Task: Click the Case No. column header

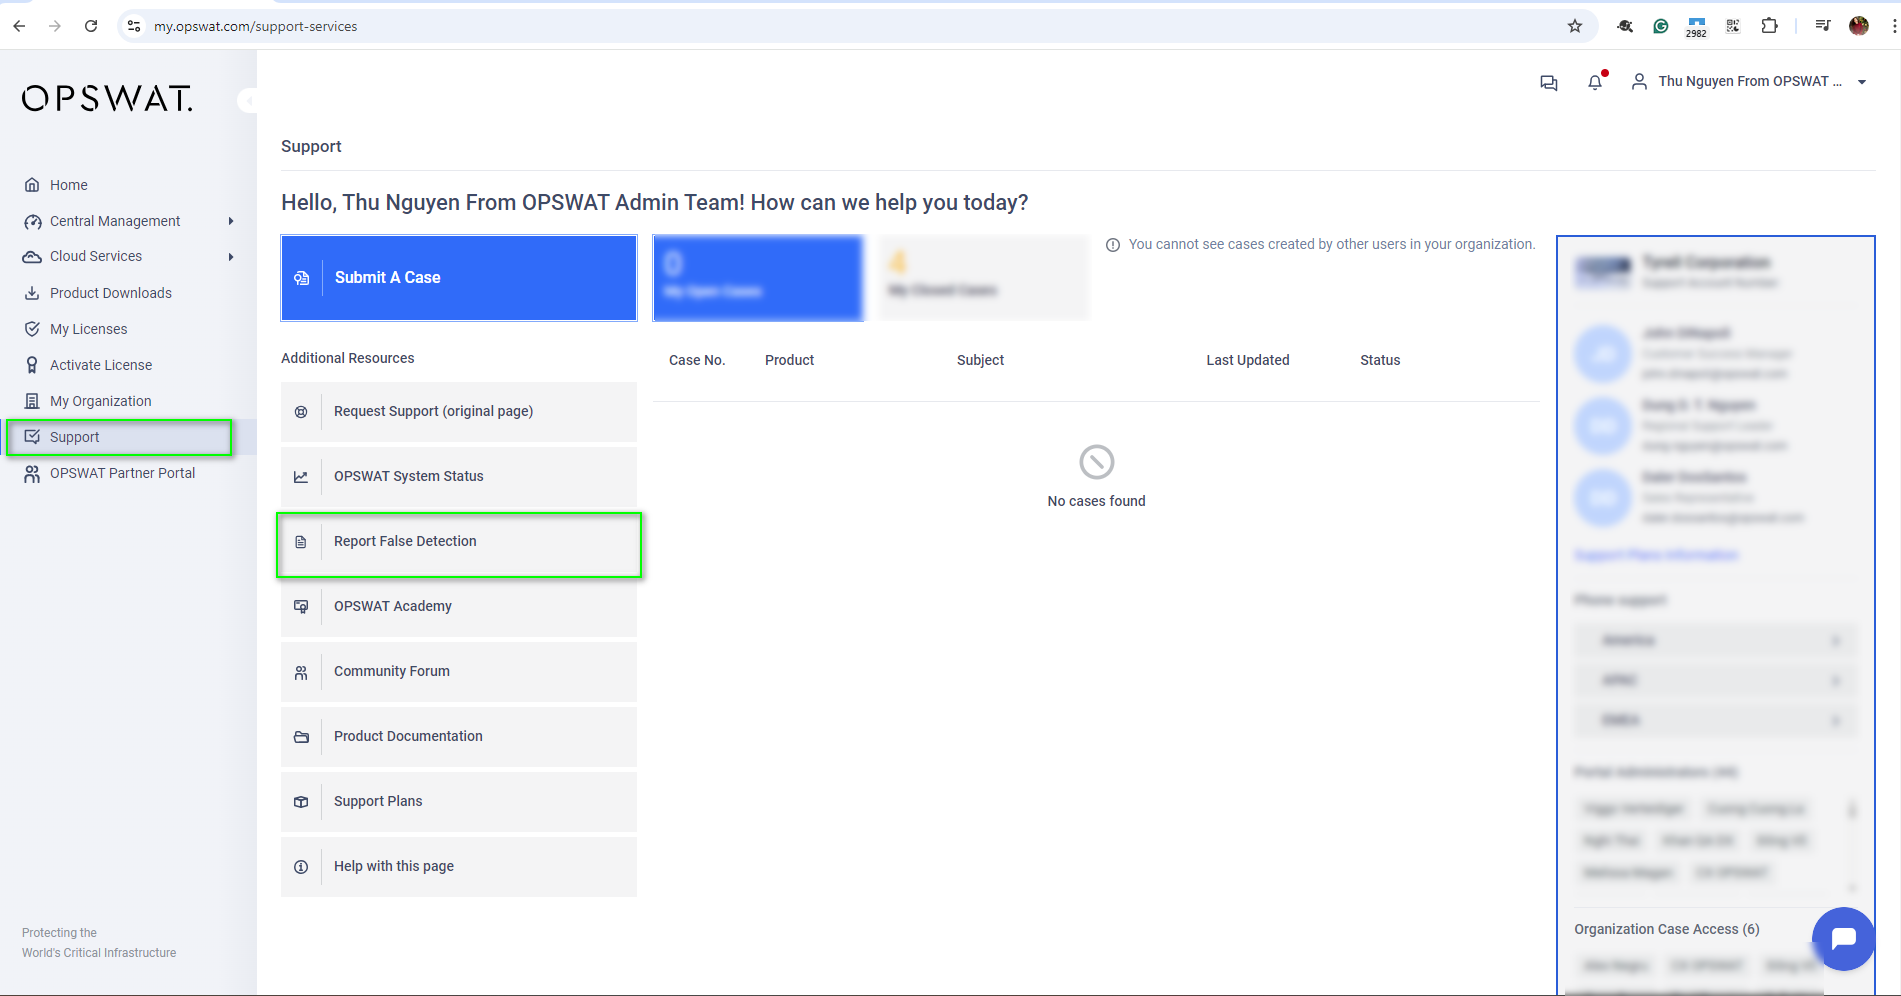Action: click(697, 360)
